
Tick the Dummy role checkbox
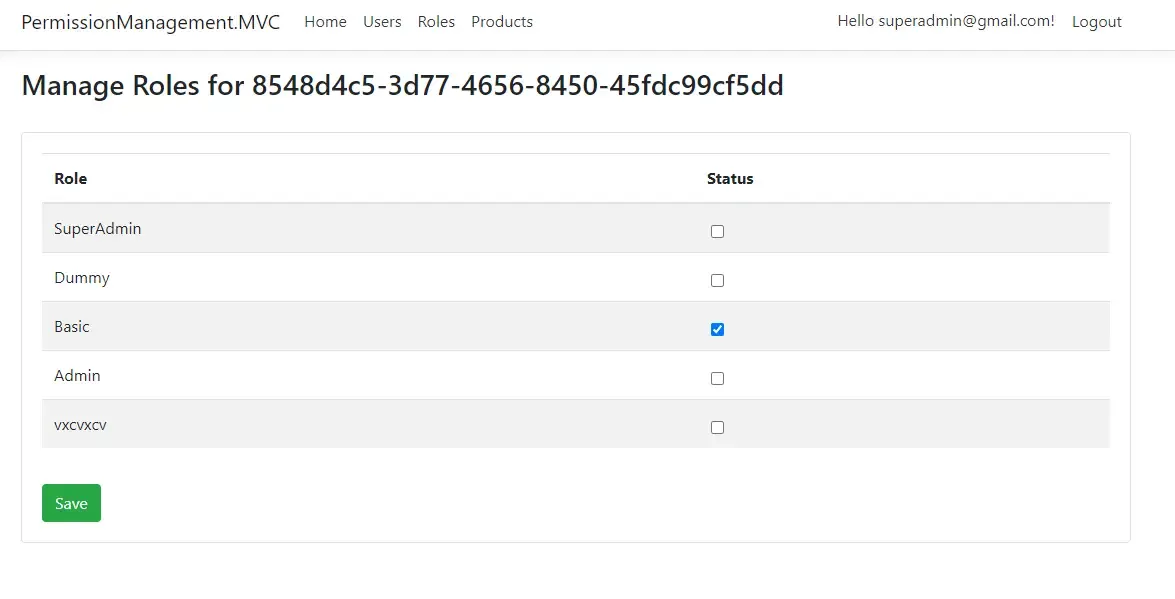click(717, 280)
